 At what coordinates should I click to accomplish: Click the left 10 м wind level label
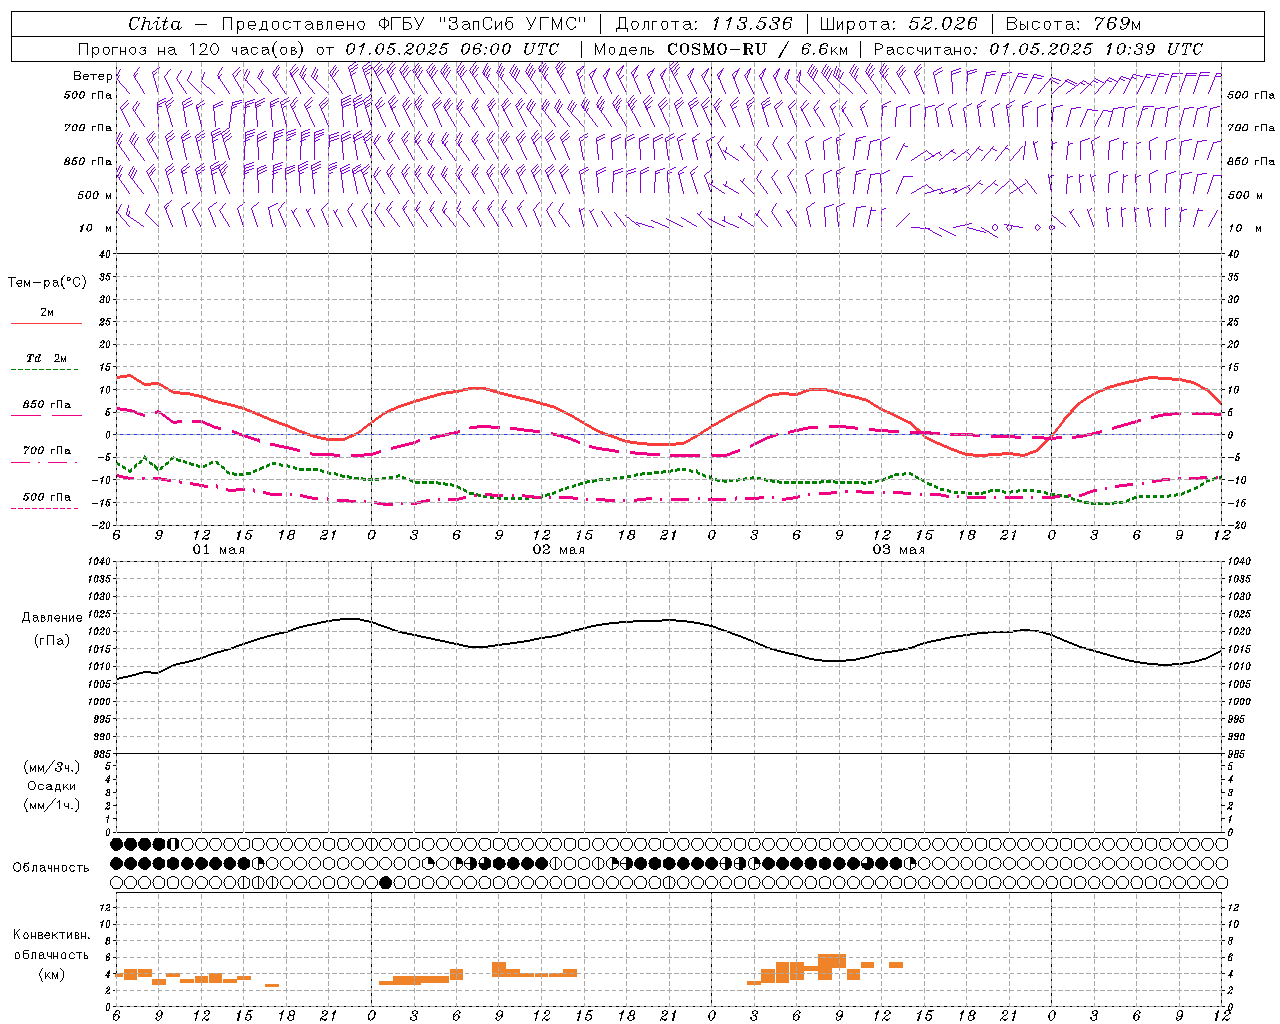click(x=95, y=228)
